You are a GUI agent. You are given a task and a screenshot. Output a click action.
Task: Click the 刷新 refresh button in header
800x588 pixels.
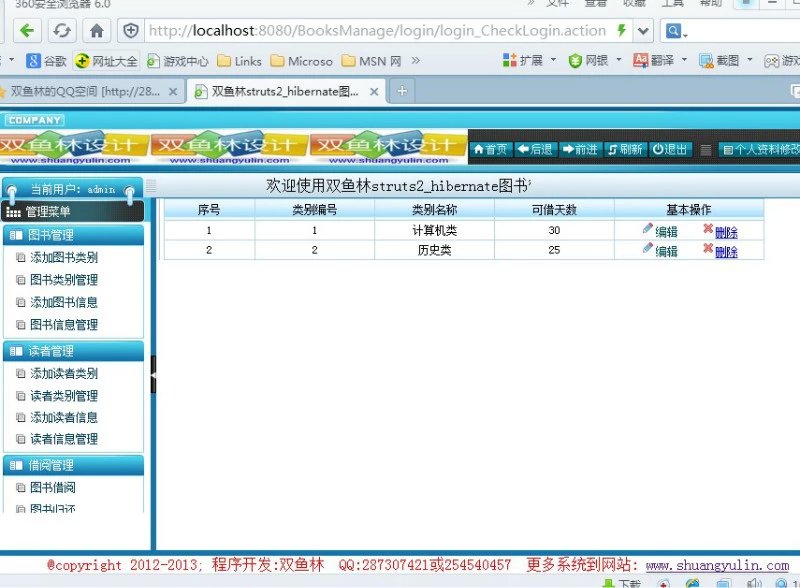tap(626, 150)
